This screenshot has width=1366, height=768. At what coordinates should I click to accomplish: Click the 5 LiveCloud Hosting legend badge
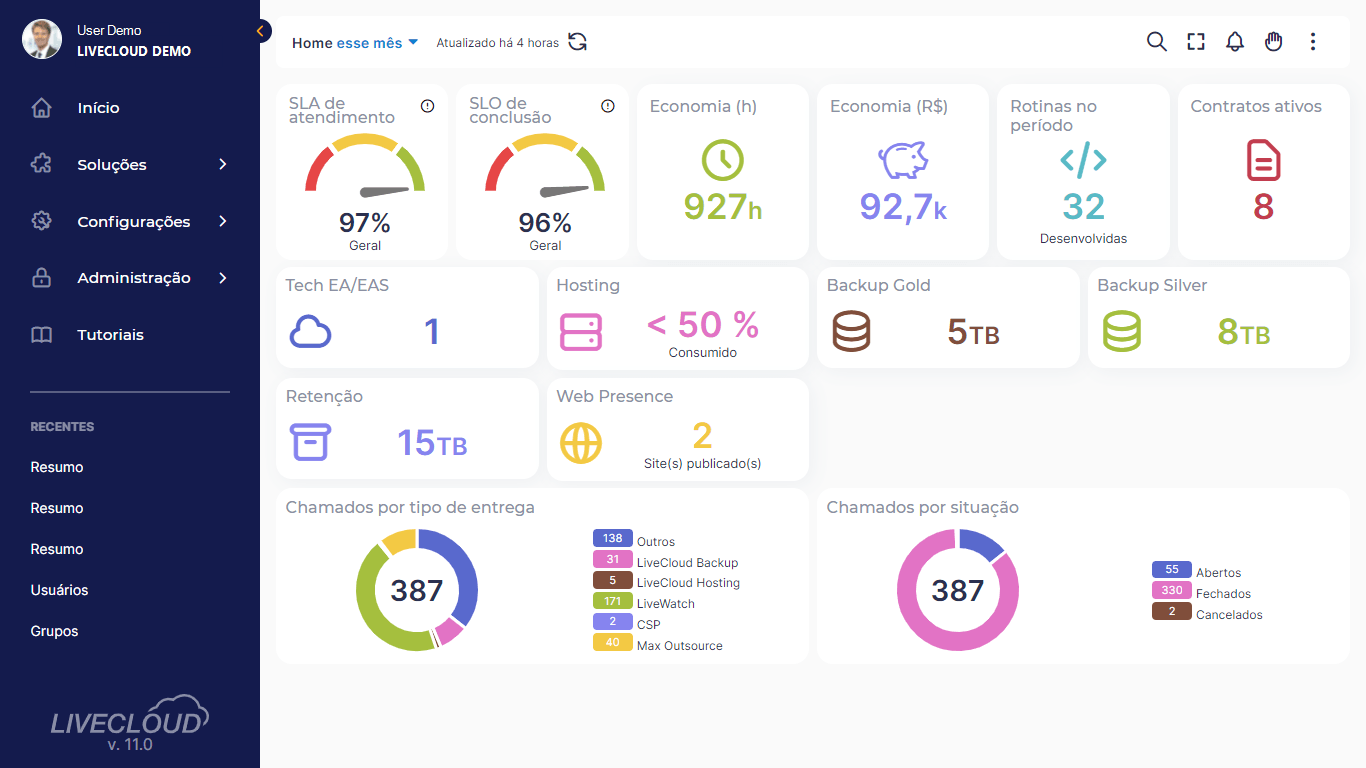coord(613,580)
